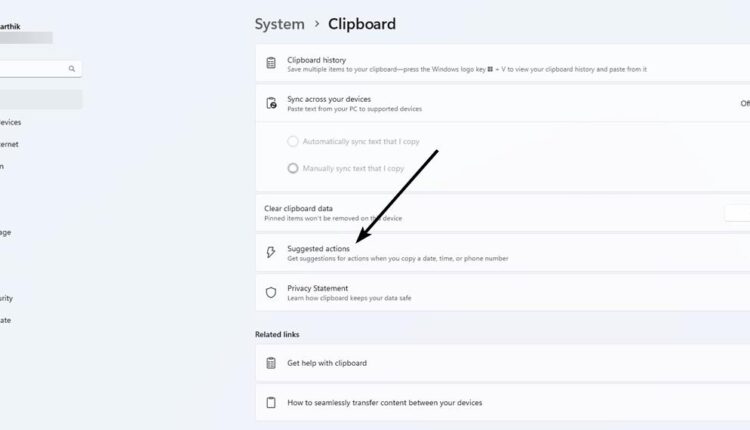Select the highlighted sidebar navigation item
750x430 pixels.
[x=41, y=99]
